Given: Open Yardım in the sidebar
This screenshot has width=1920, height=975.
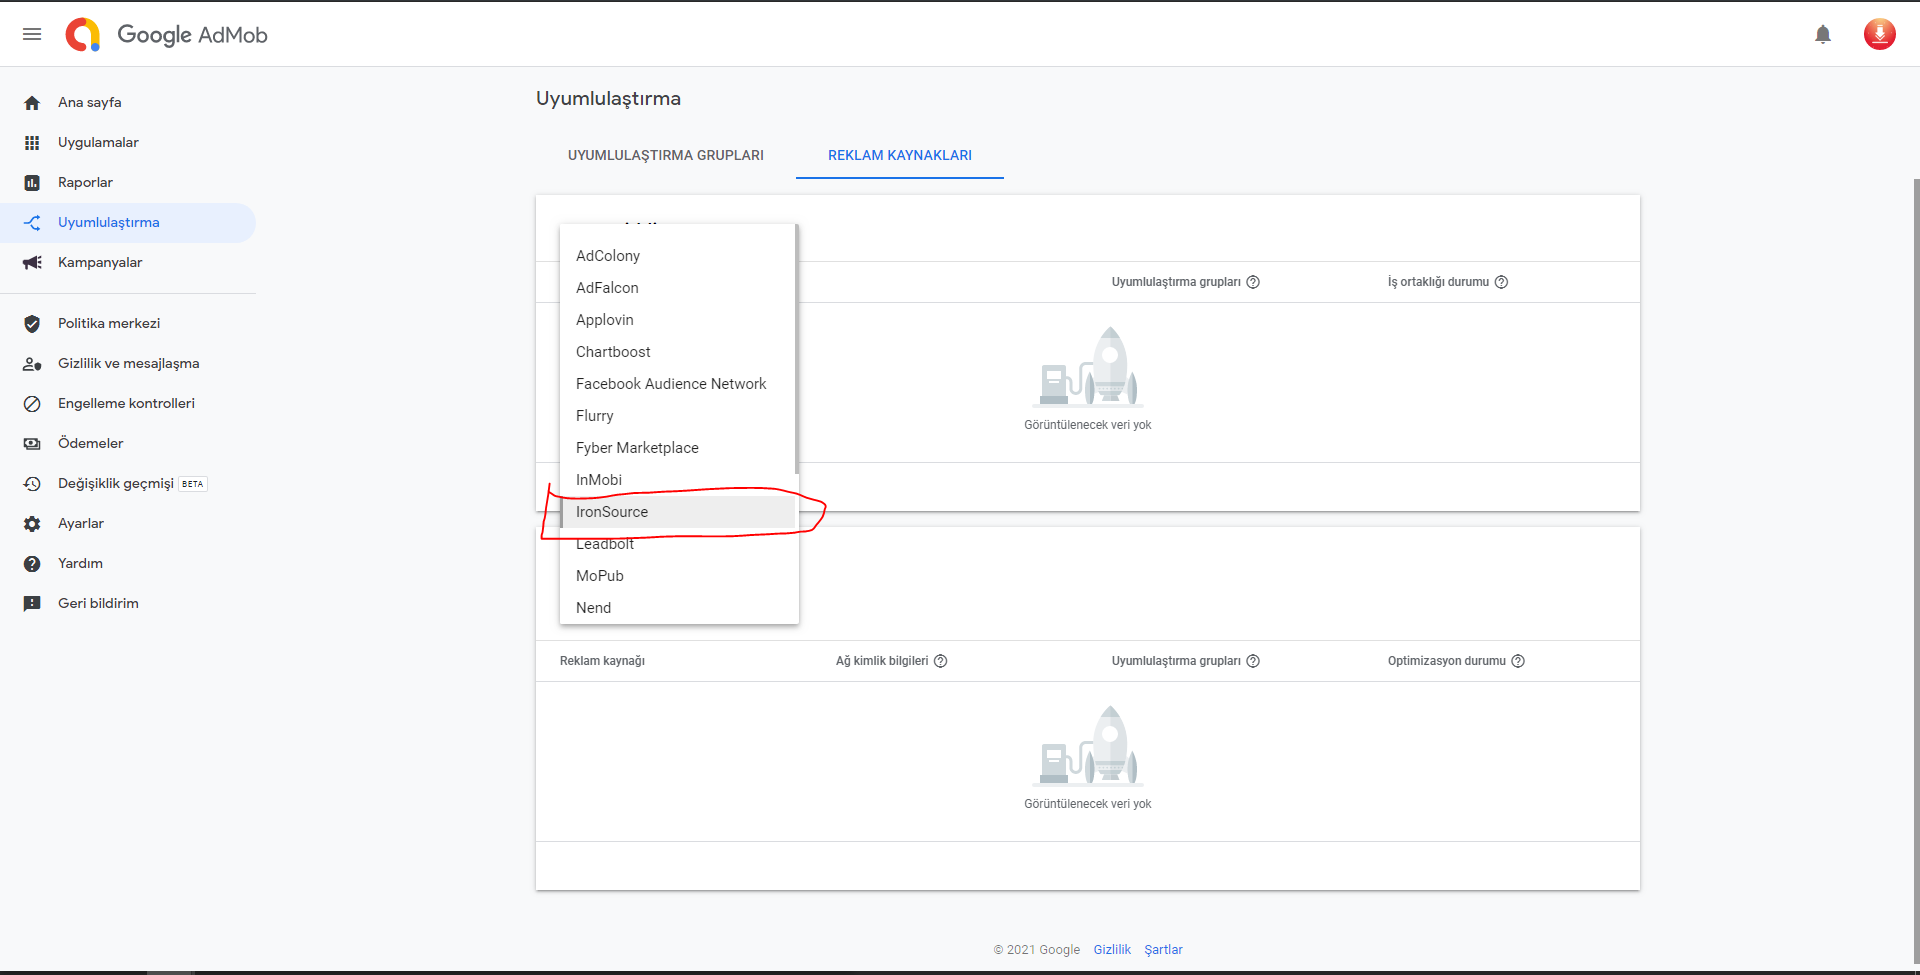Looking at the screenshot, I should [x=128, y=564].
